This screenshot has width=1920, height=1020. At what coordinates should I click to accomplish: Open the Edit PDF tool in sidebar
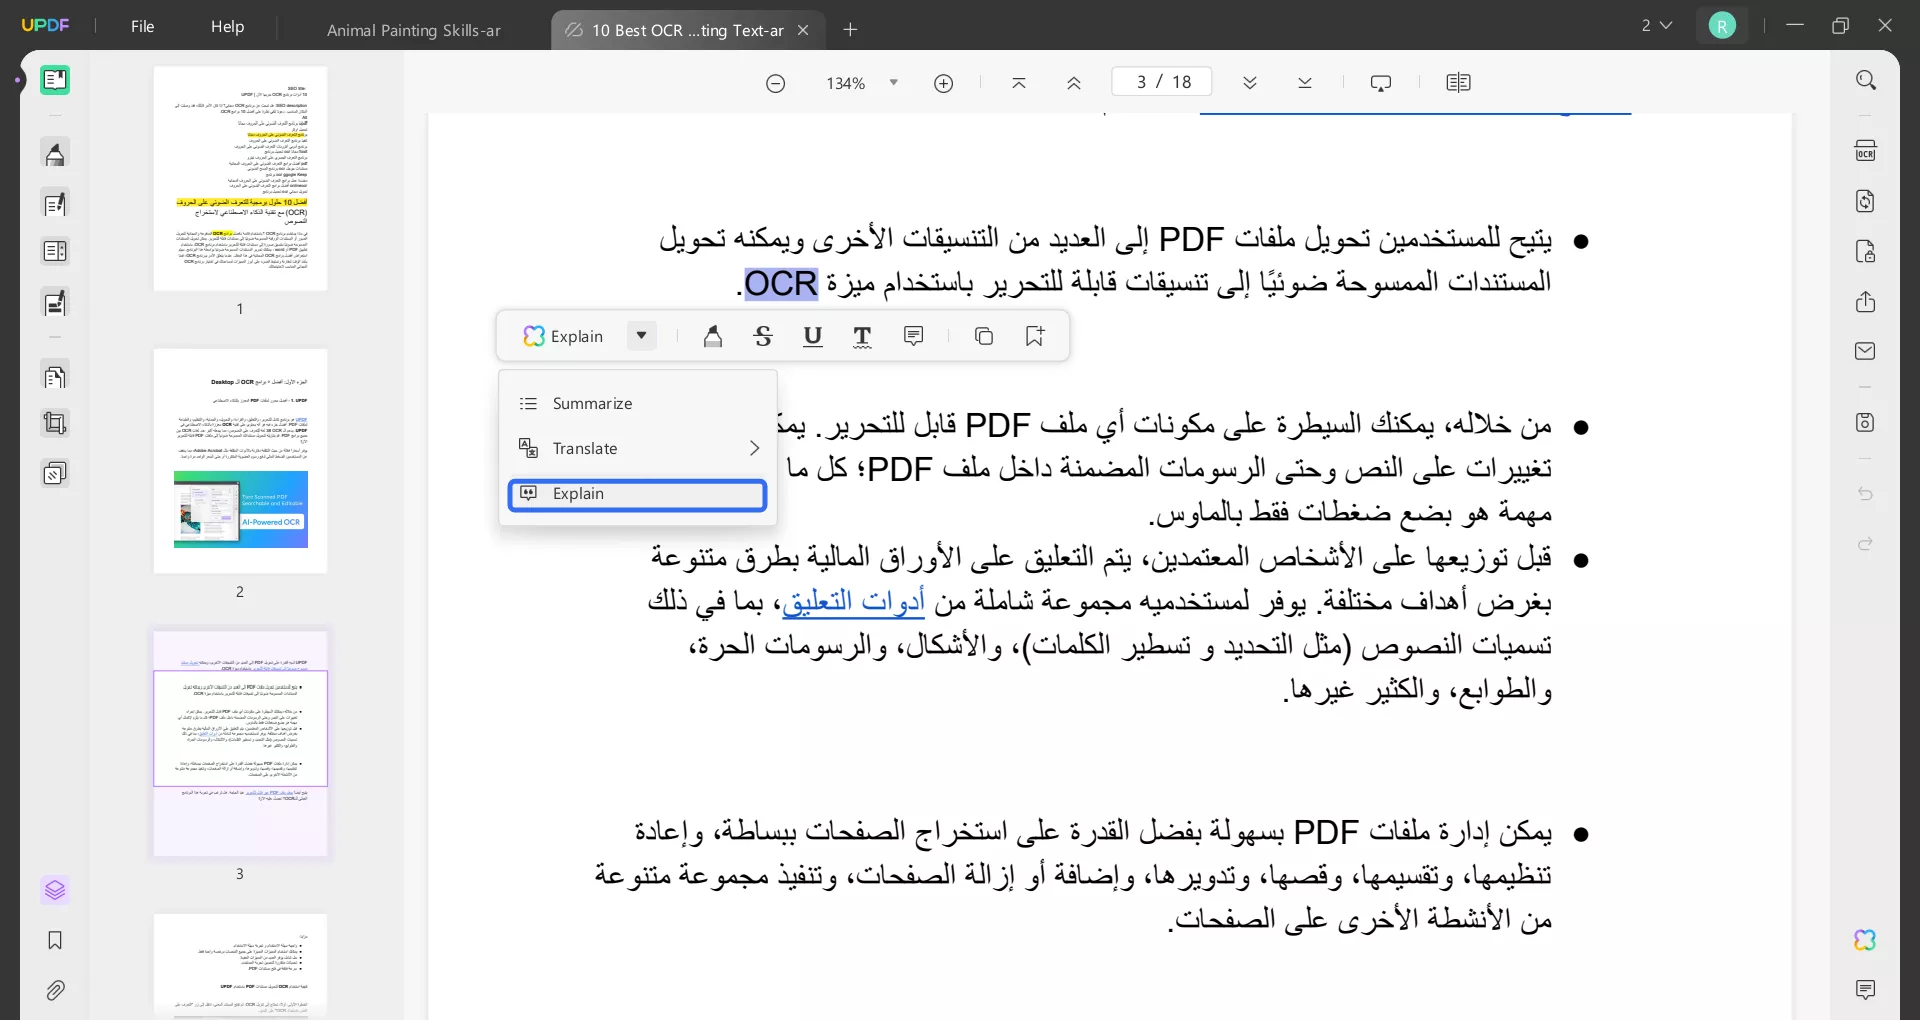click(55, 204)
